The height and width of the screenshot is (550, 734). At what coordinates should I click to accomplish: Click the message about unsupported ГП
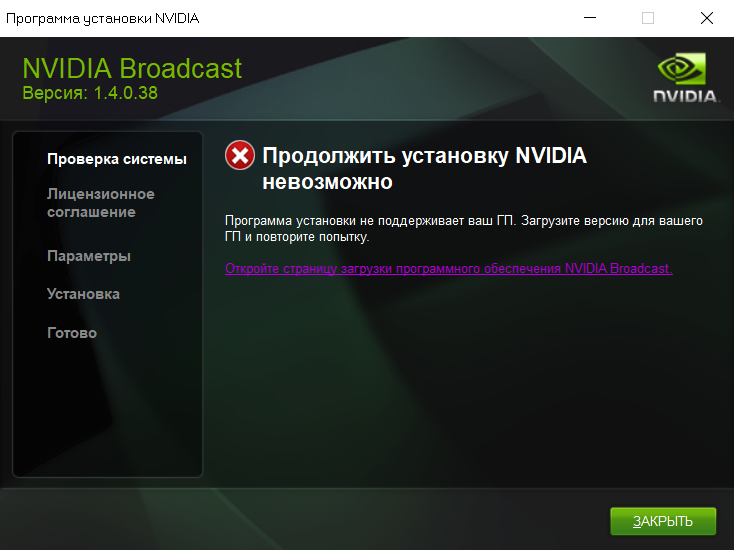[463, 228]
